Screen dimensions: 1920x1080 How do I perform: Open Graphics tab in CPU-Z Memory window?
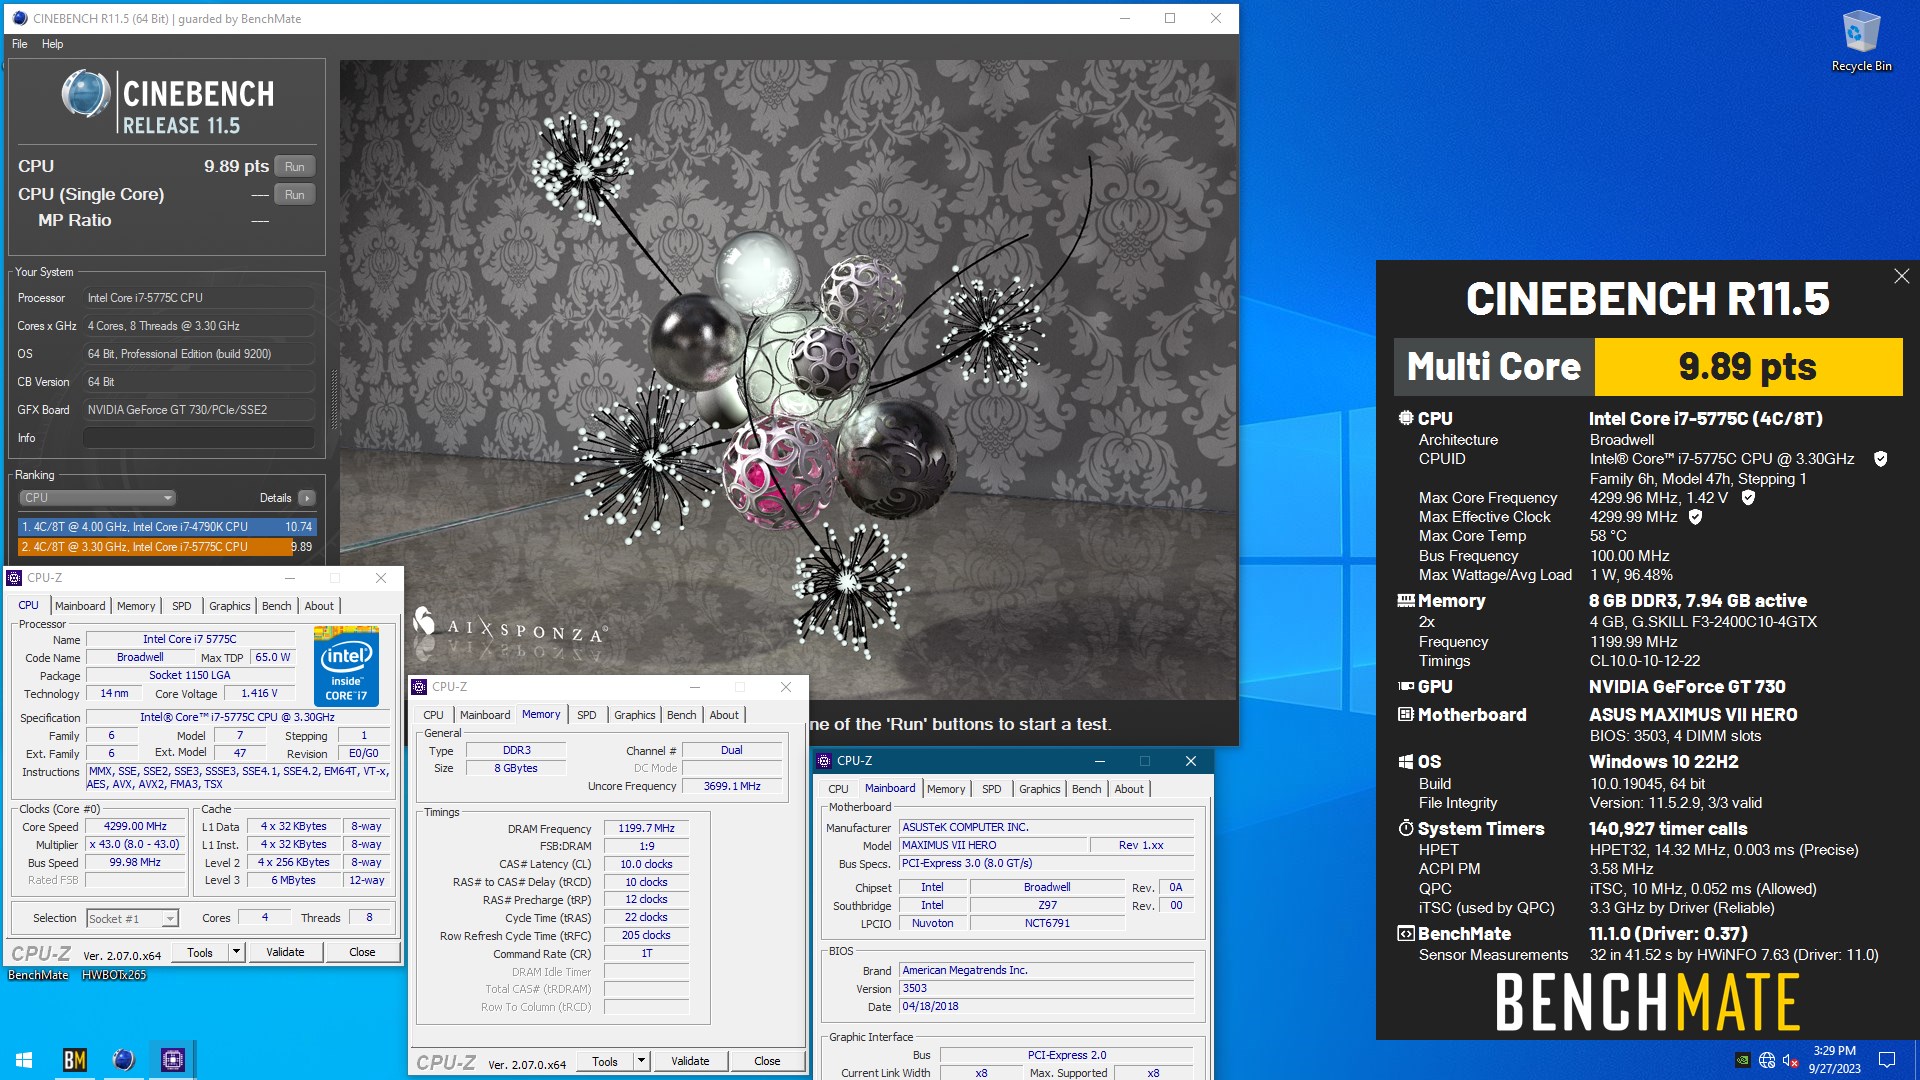634,715
